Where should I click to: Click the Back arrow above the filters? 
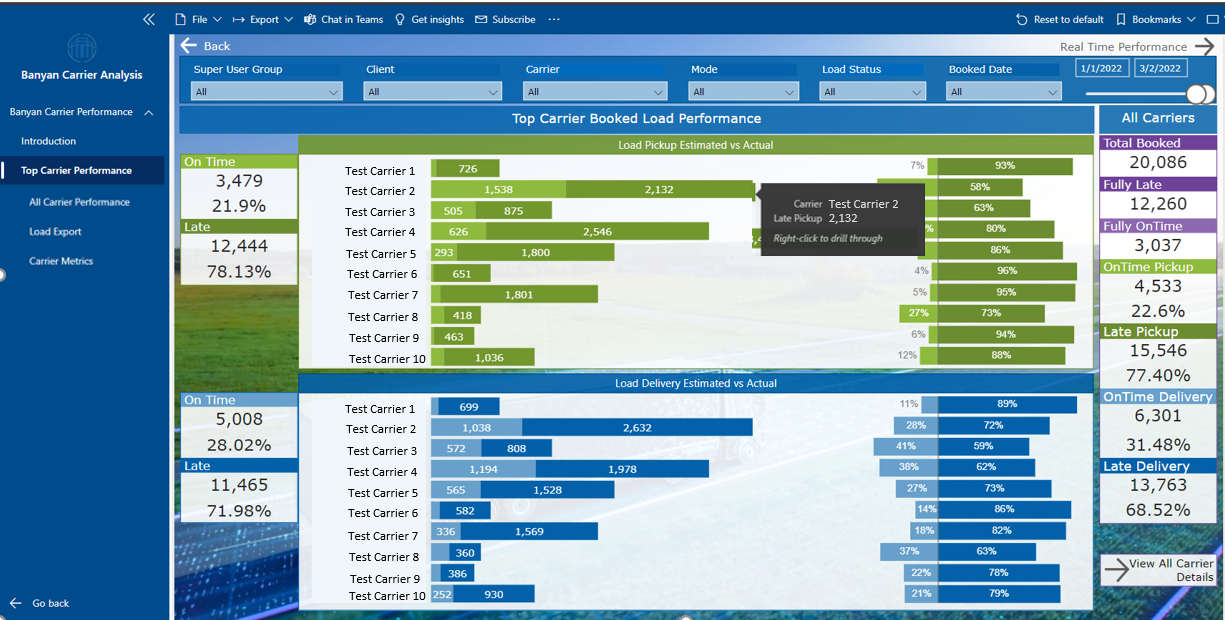pyautogui.click(x=189, y=45)
